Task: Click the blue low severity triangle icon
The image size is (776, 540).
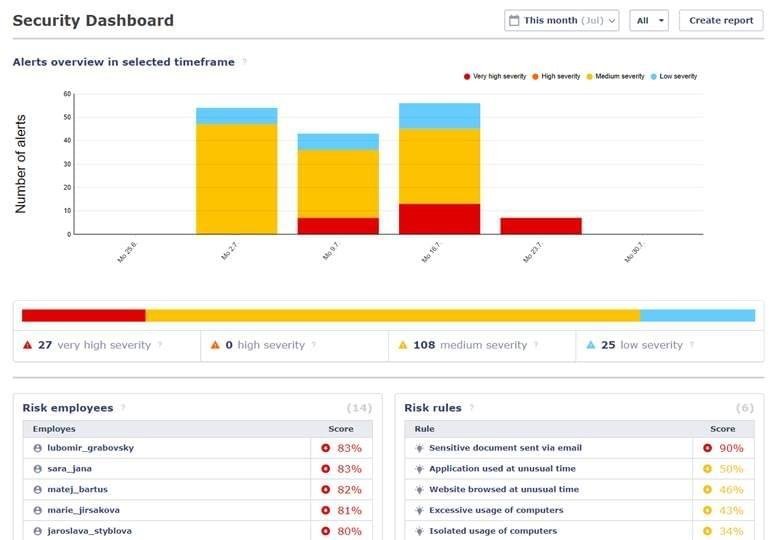Action: click(590, 345)
